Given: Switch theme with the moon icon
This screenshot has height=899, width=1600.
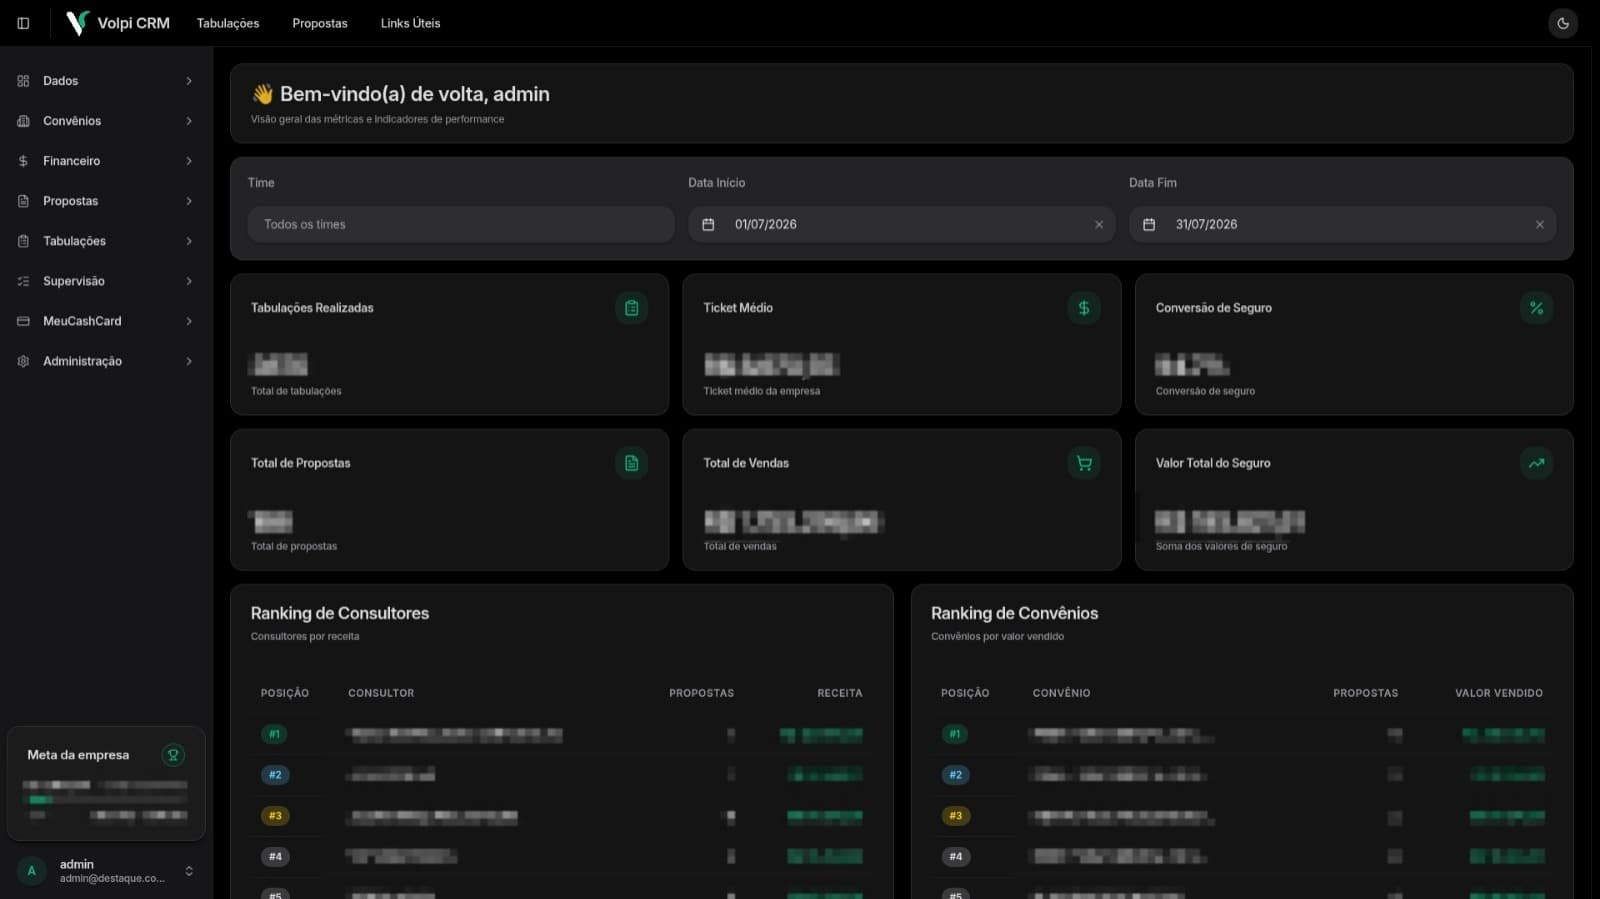Looking at the screenshot, I should tap(1563, 23).
